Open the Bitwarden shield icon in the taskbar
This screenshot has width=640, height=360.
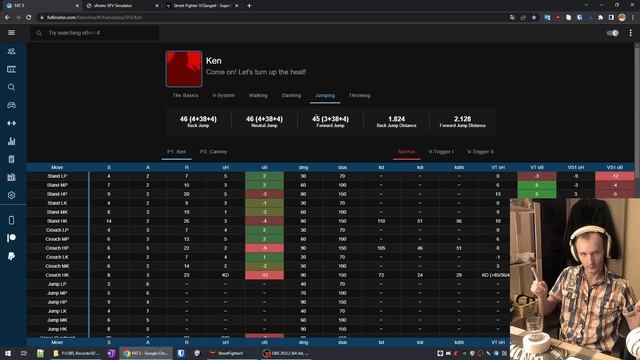click(181, 353)
